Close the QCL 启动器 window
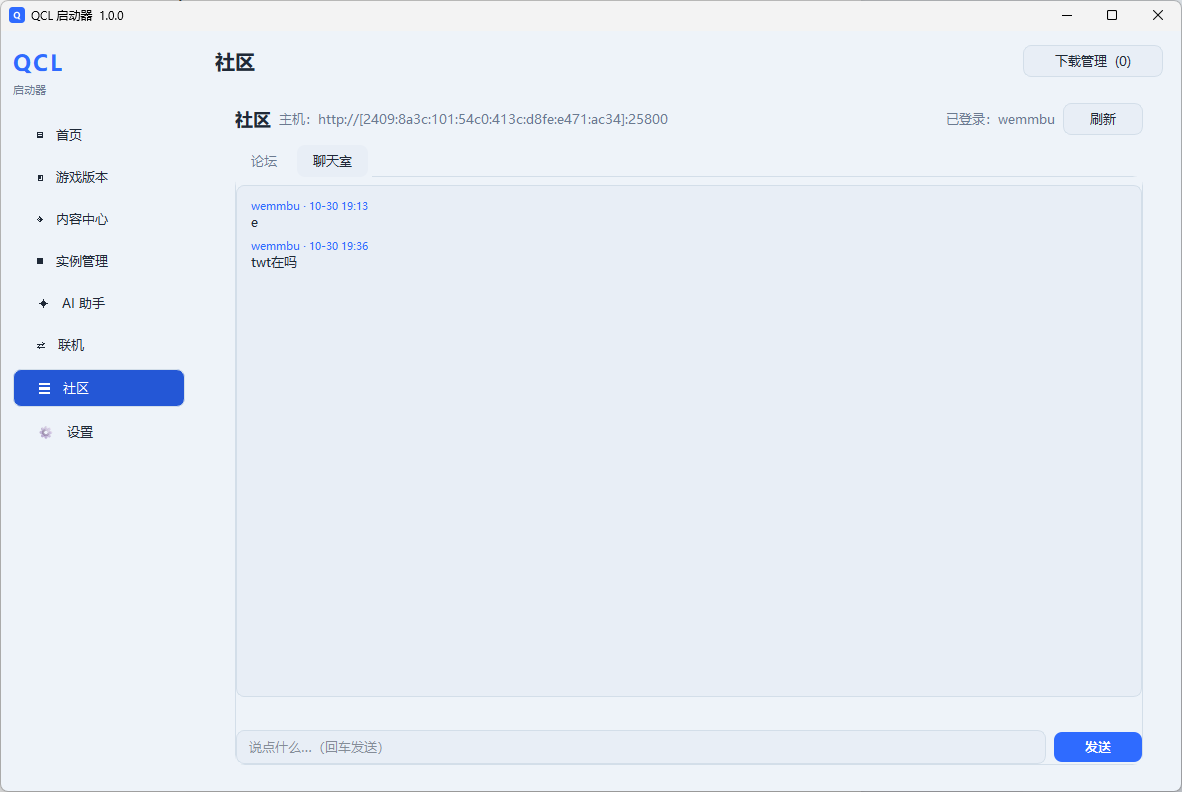The image size is (1182, 792). [1158, 15]
